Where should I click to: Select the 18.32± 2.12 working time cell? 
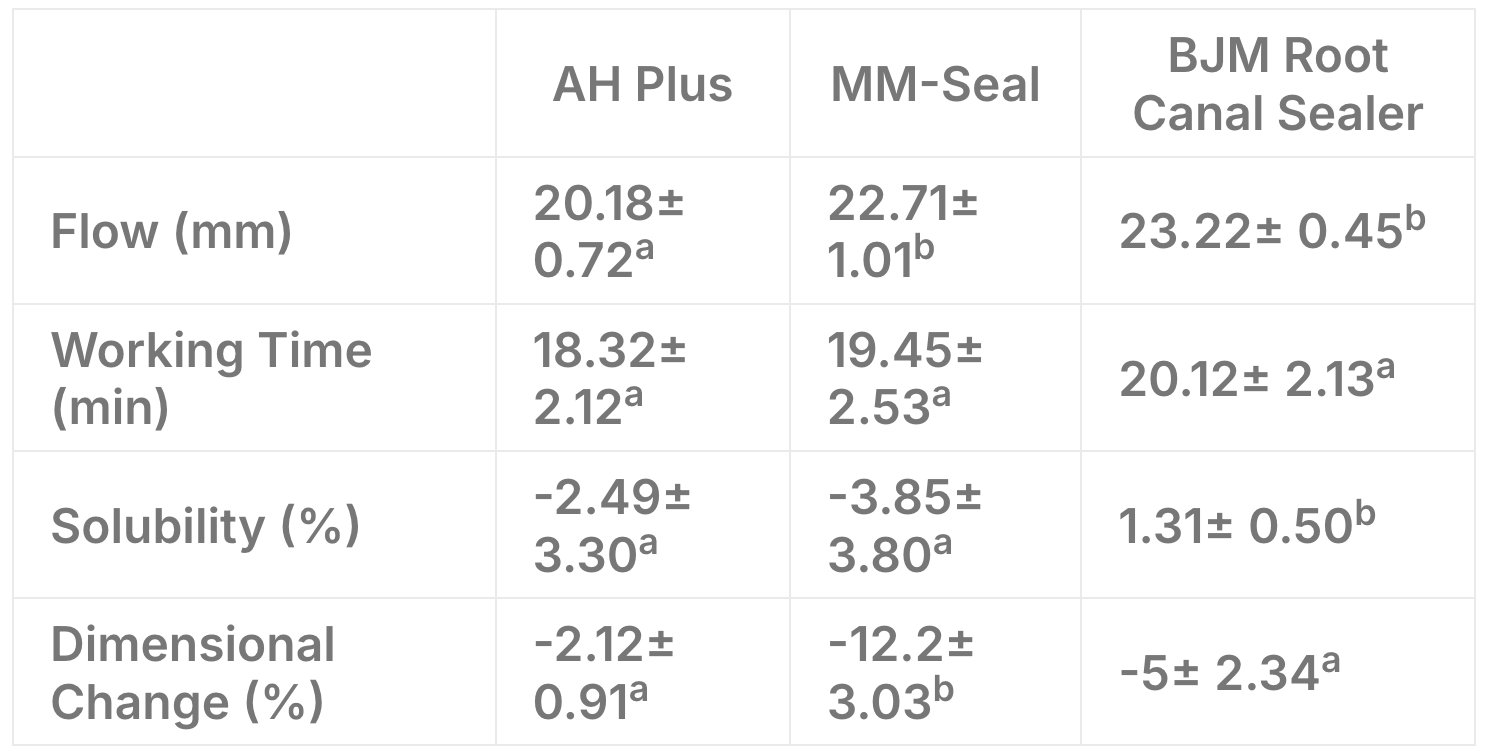[x=609, y=378]
